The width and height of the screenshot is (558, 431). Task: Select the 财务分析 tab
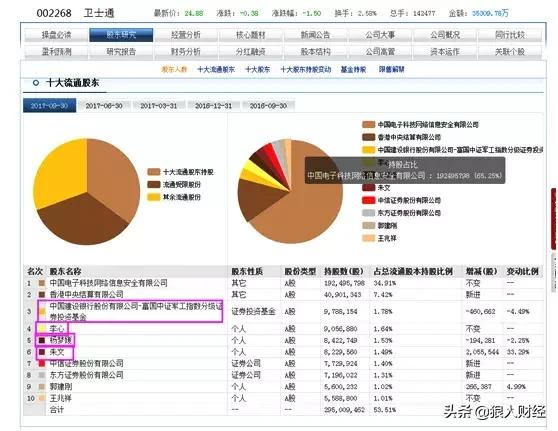point(186,52)
